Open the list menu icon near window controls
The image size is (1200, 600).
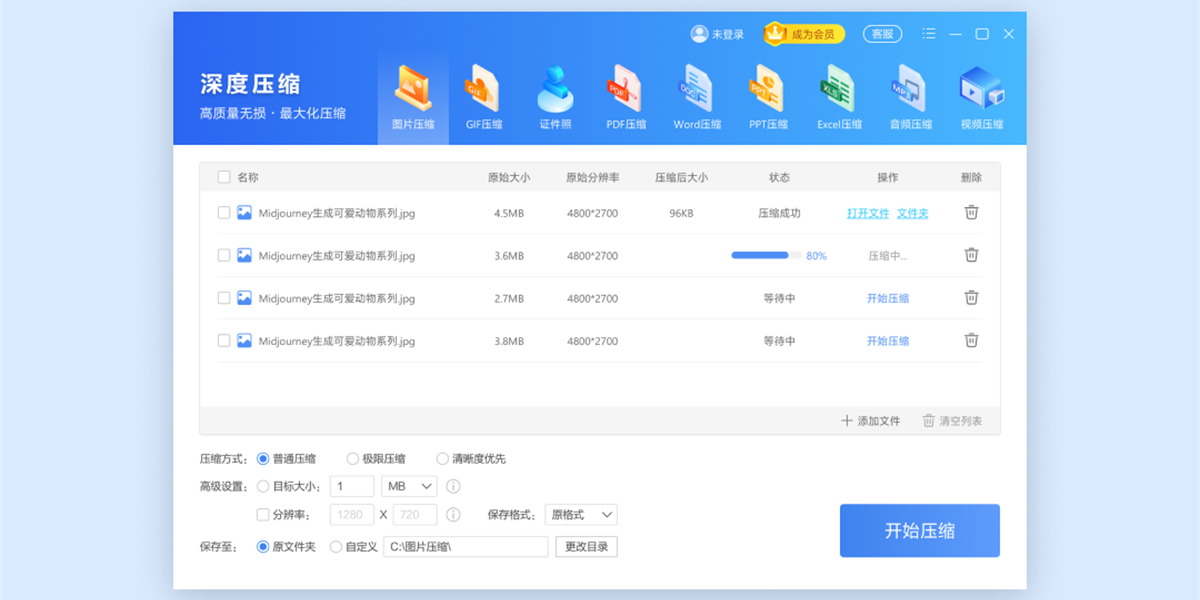(928, 33)
